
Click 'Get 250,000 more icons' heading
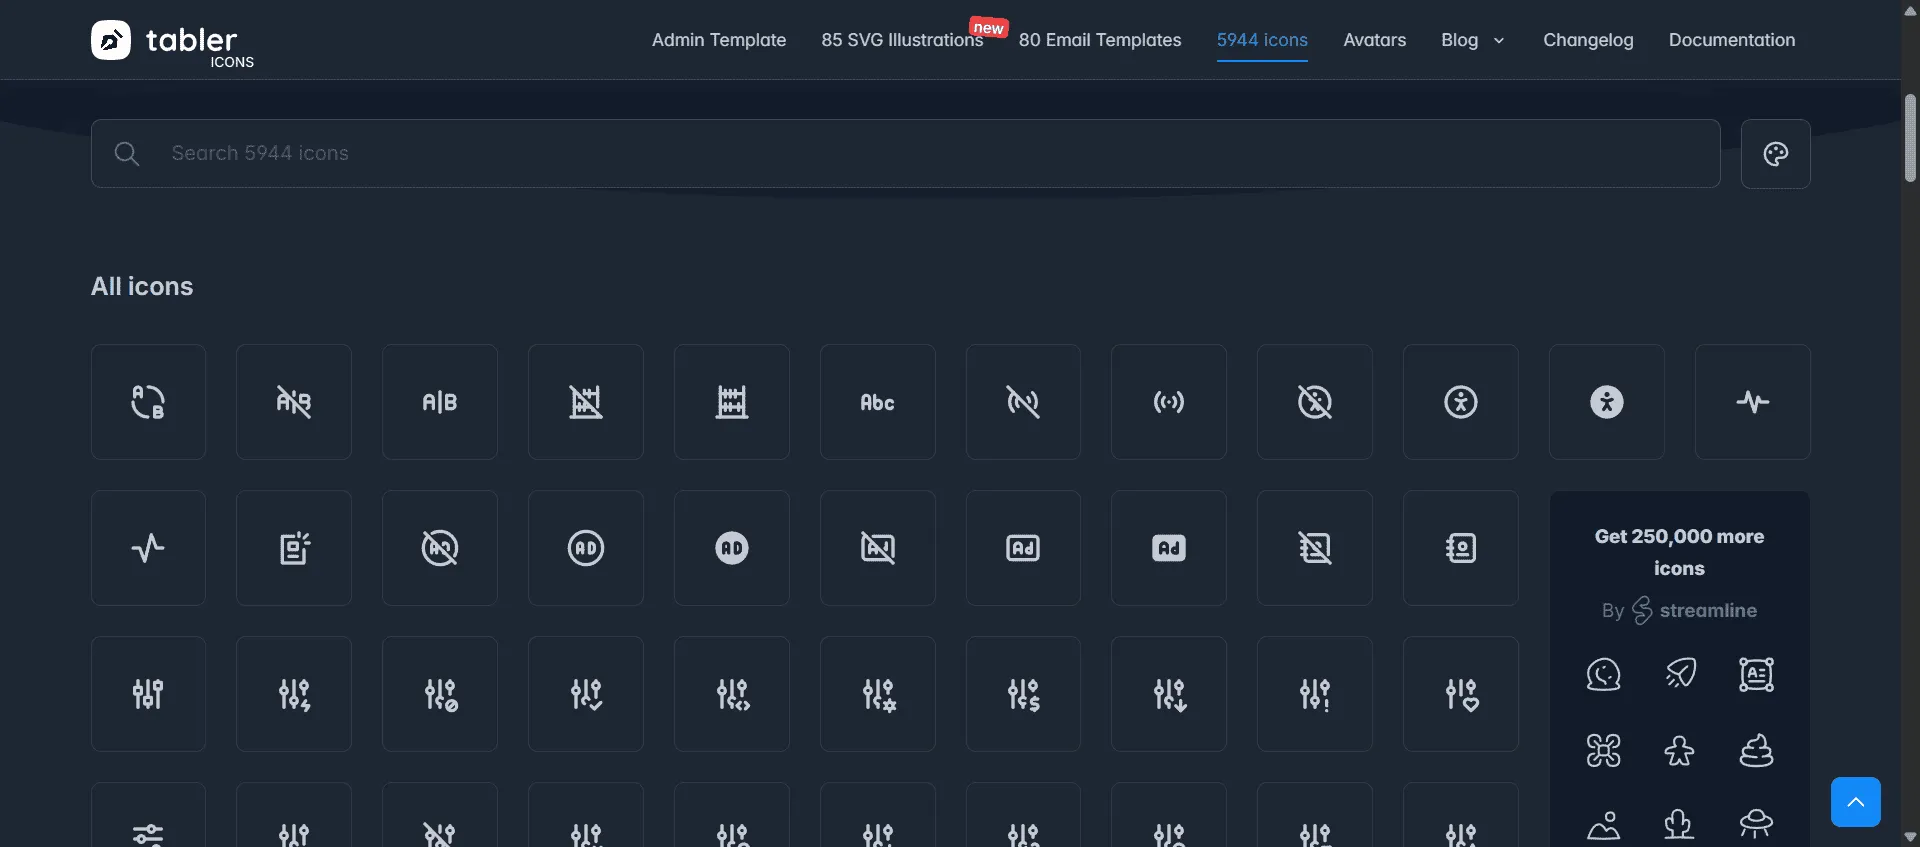pos(1679,552)
